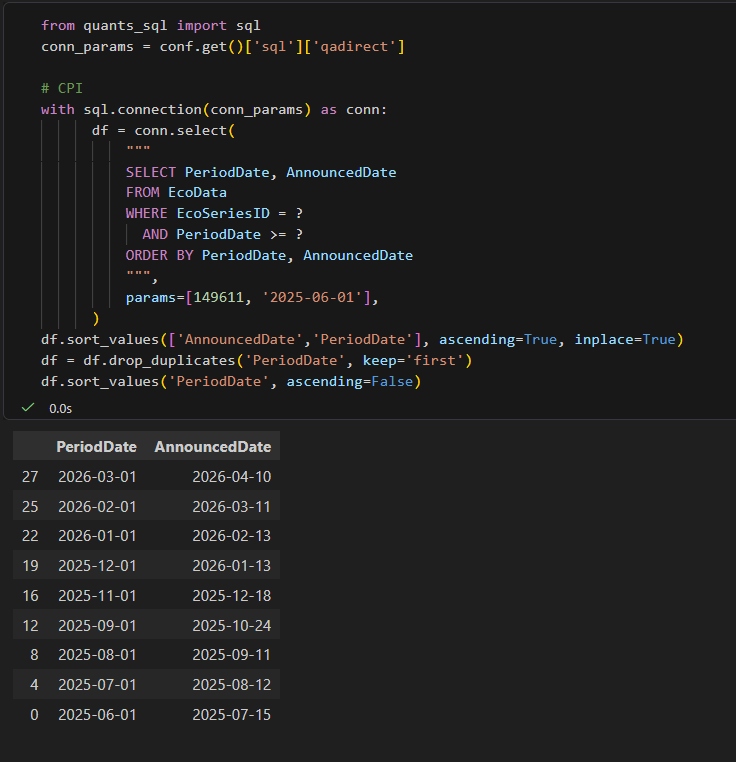
Task: Select PeriodDate cell 2025-07-01
Action: 97,684
